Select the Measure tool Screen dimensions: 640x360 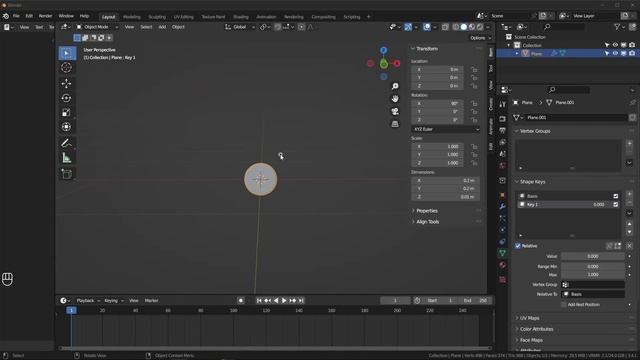pyautogui.click(x=67, y=158)
